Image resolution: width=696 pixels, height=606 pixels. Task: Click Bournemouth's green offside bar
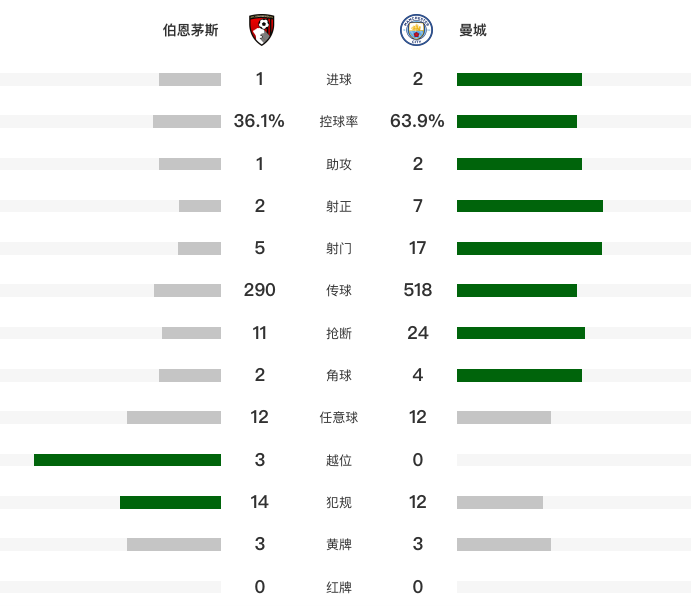127,460
